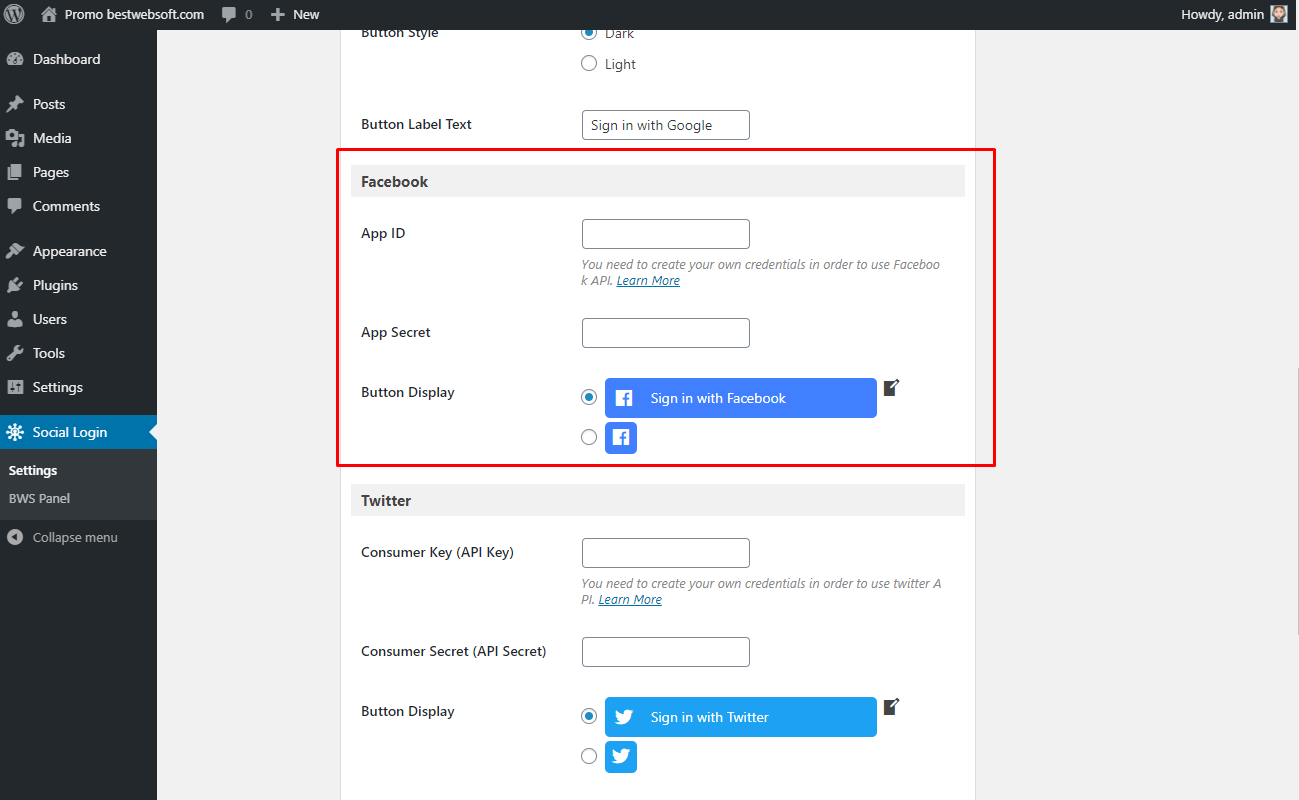Click the Settings item in main sidebar
1299x800 pixels.
(x=78, y=387)
